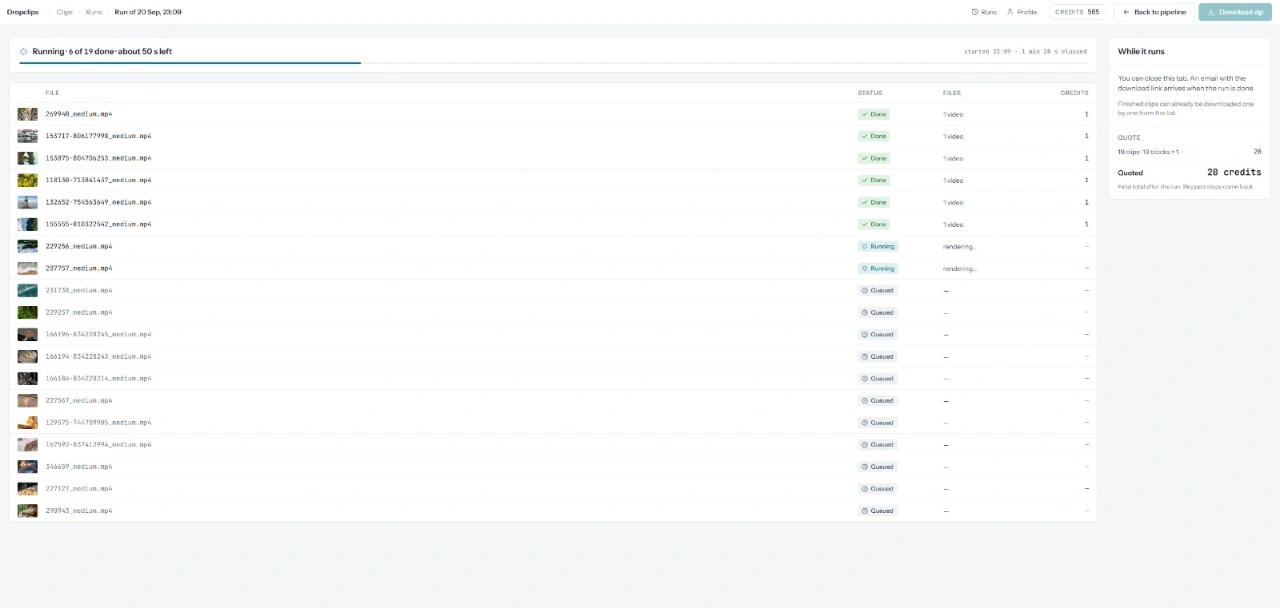Open the Profile user icon link

1022,12
